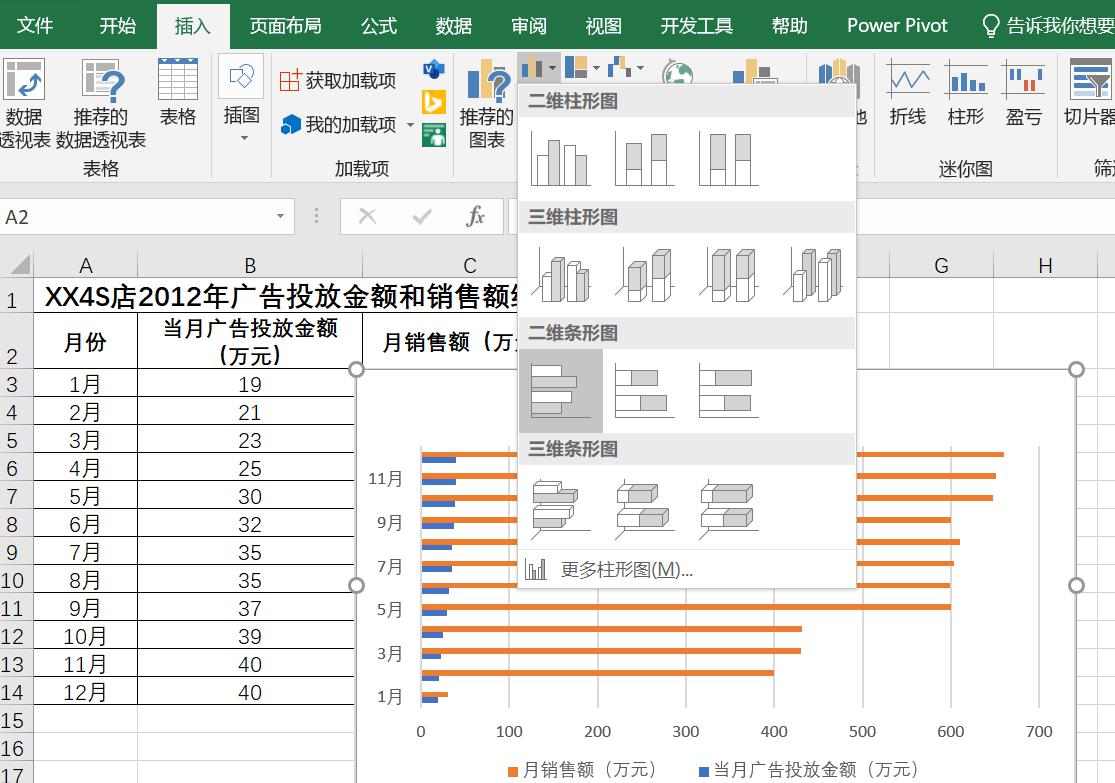Screen dimensions: 1115x783
Task: Click 获取加载项
Action: (x=338, y=80)
